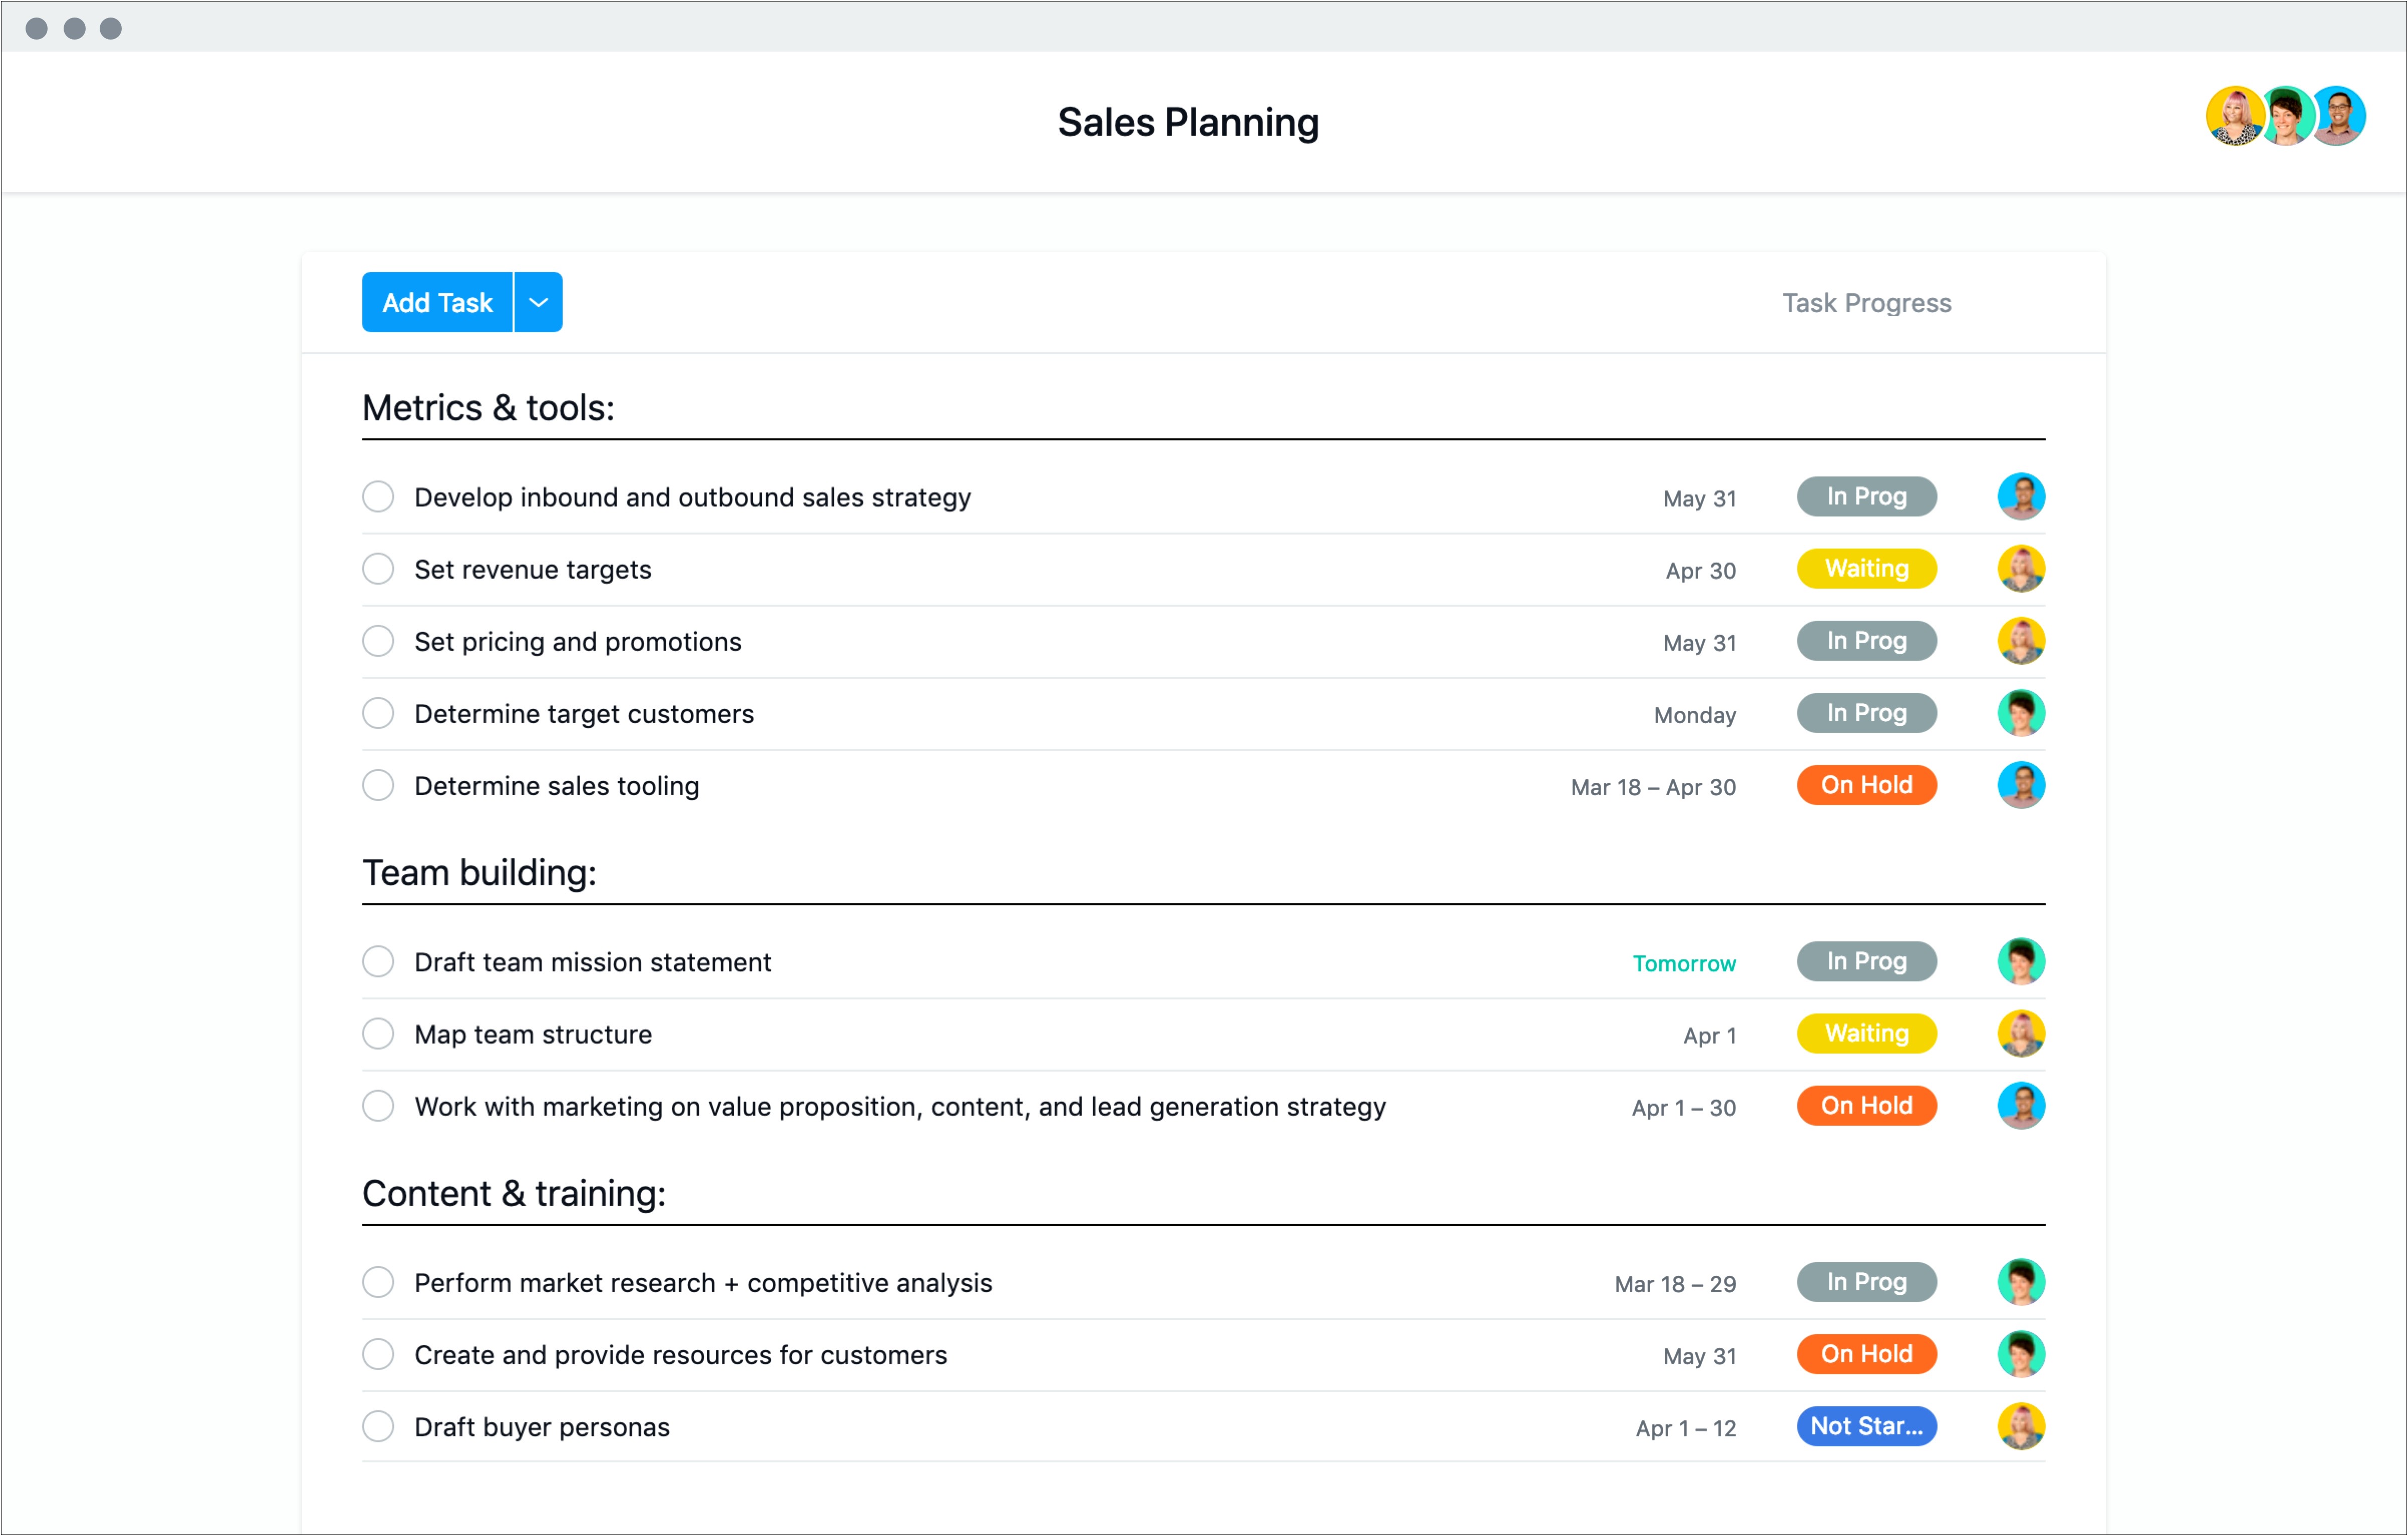Click the 'Not Star...' status badge on 'Draft buyer personas'
The image size is (2408, 1536).
point(1866,1425)
